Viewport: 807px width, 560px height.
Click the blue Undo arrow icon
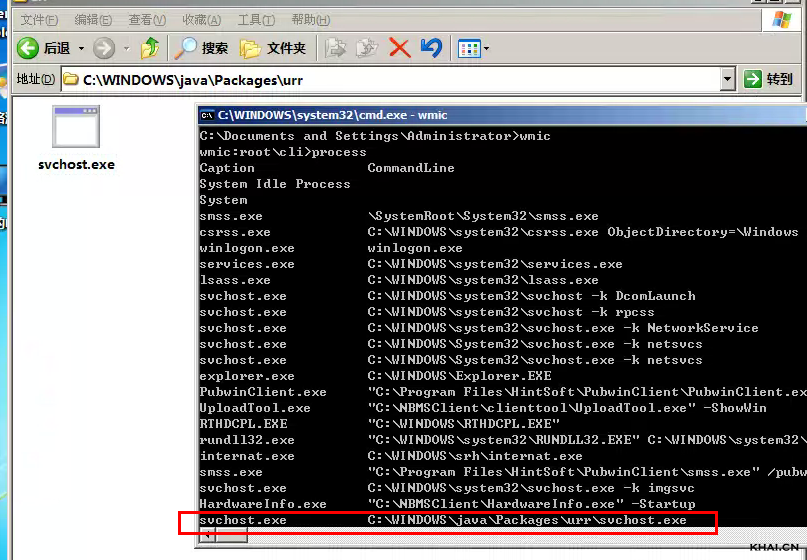pyautogui.click(x=431, y=48)
